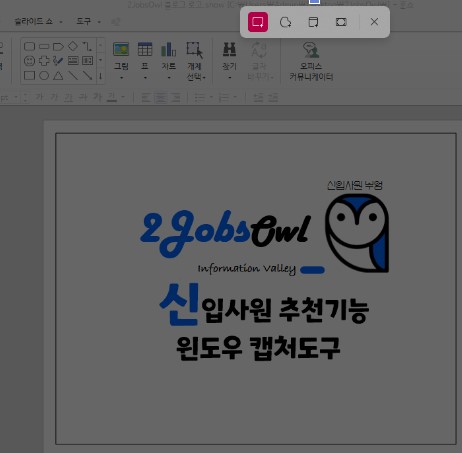
Task: Pick the triangle shape
Action: 58,75
